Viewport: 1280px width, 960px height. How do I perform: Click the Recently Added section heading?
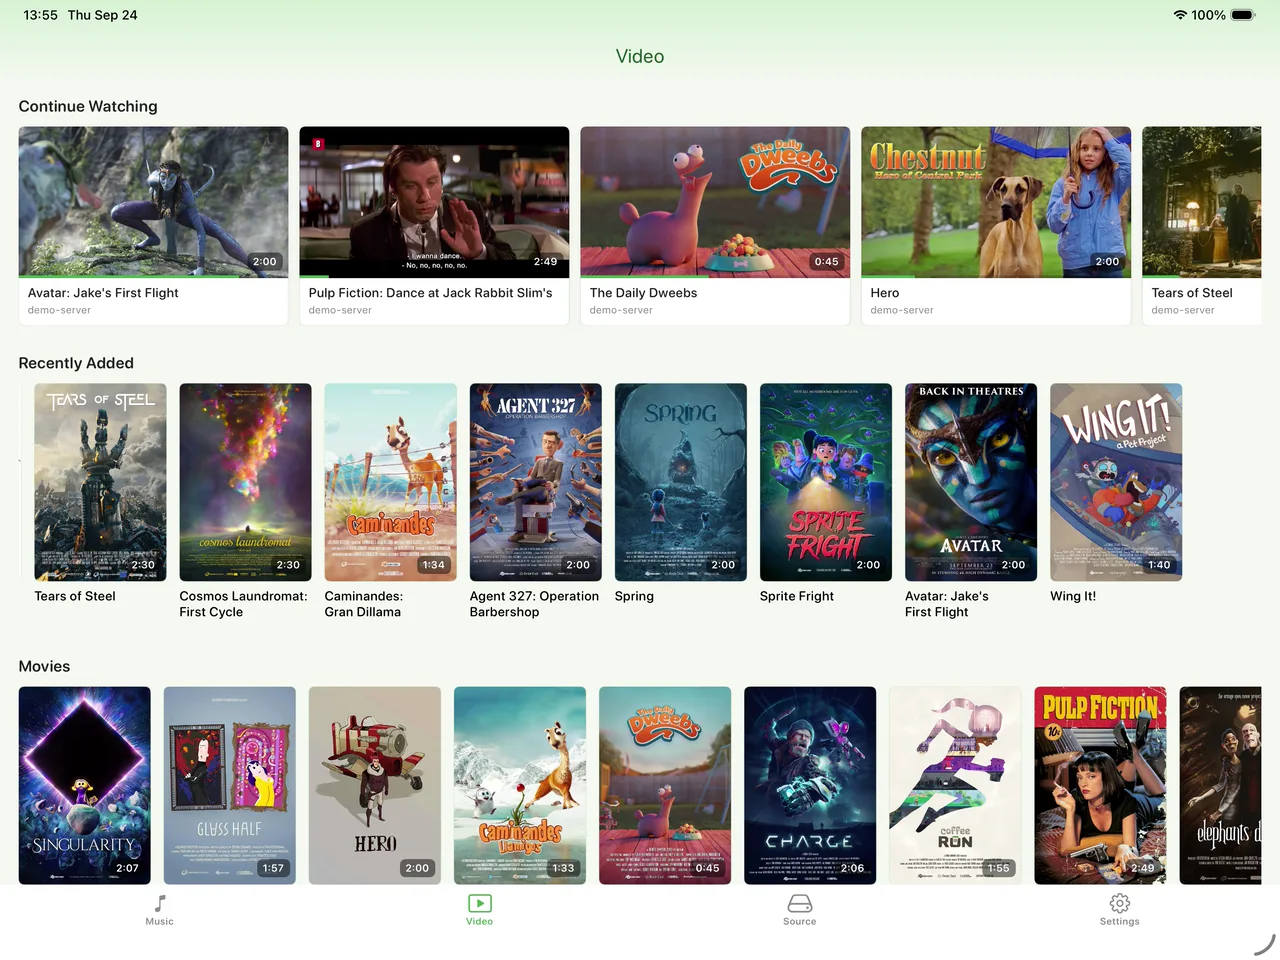[76, 363]
